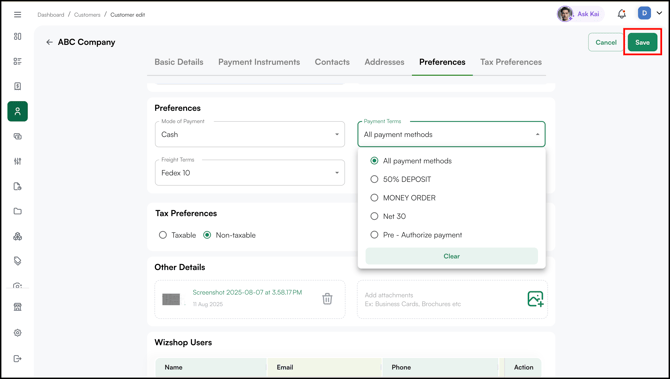
Task: Switch to the Basic Details tab
Action: pos(179,62)
